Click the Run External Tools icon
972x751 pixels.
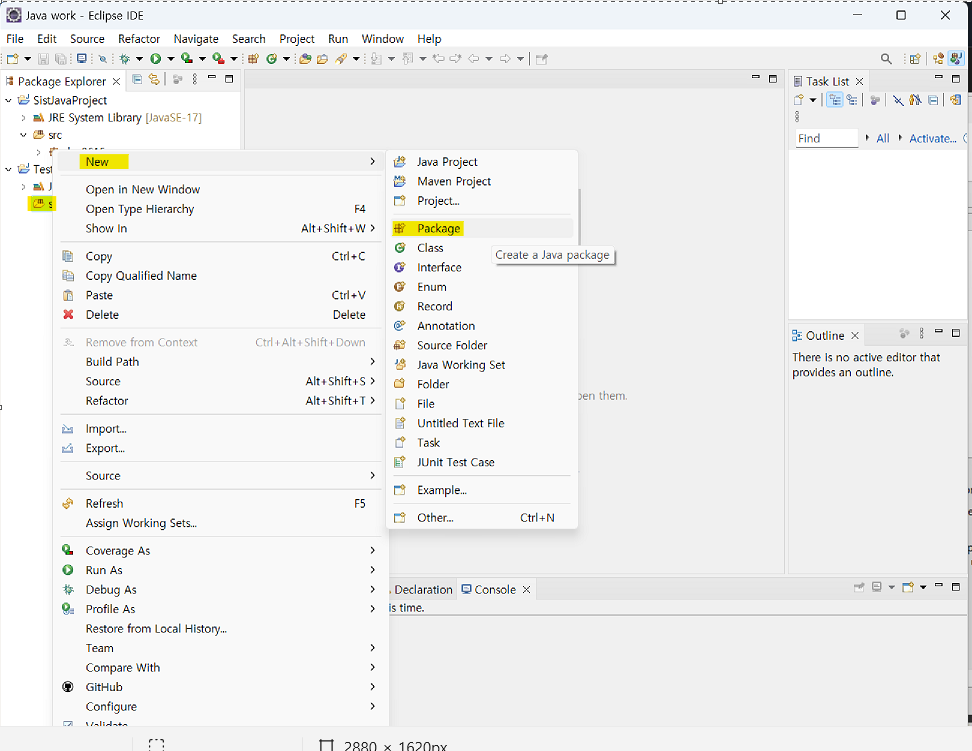pyautogui.click(x=218, y=59)
